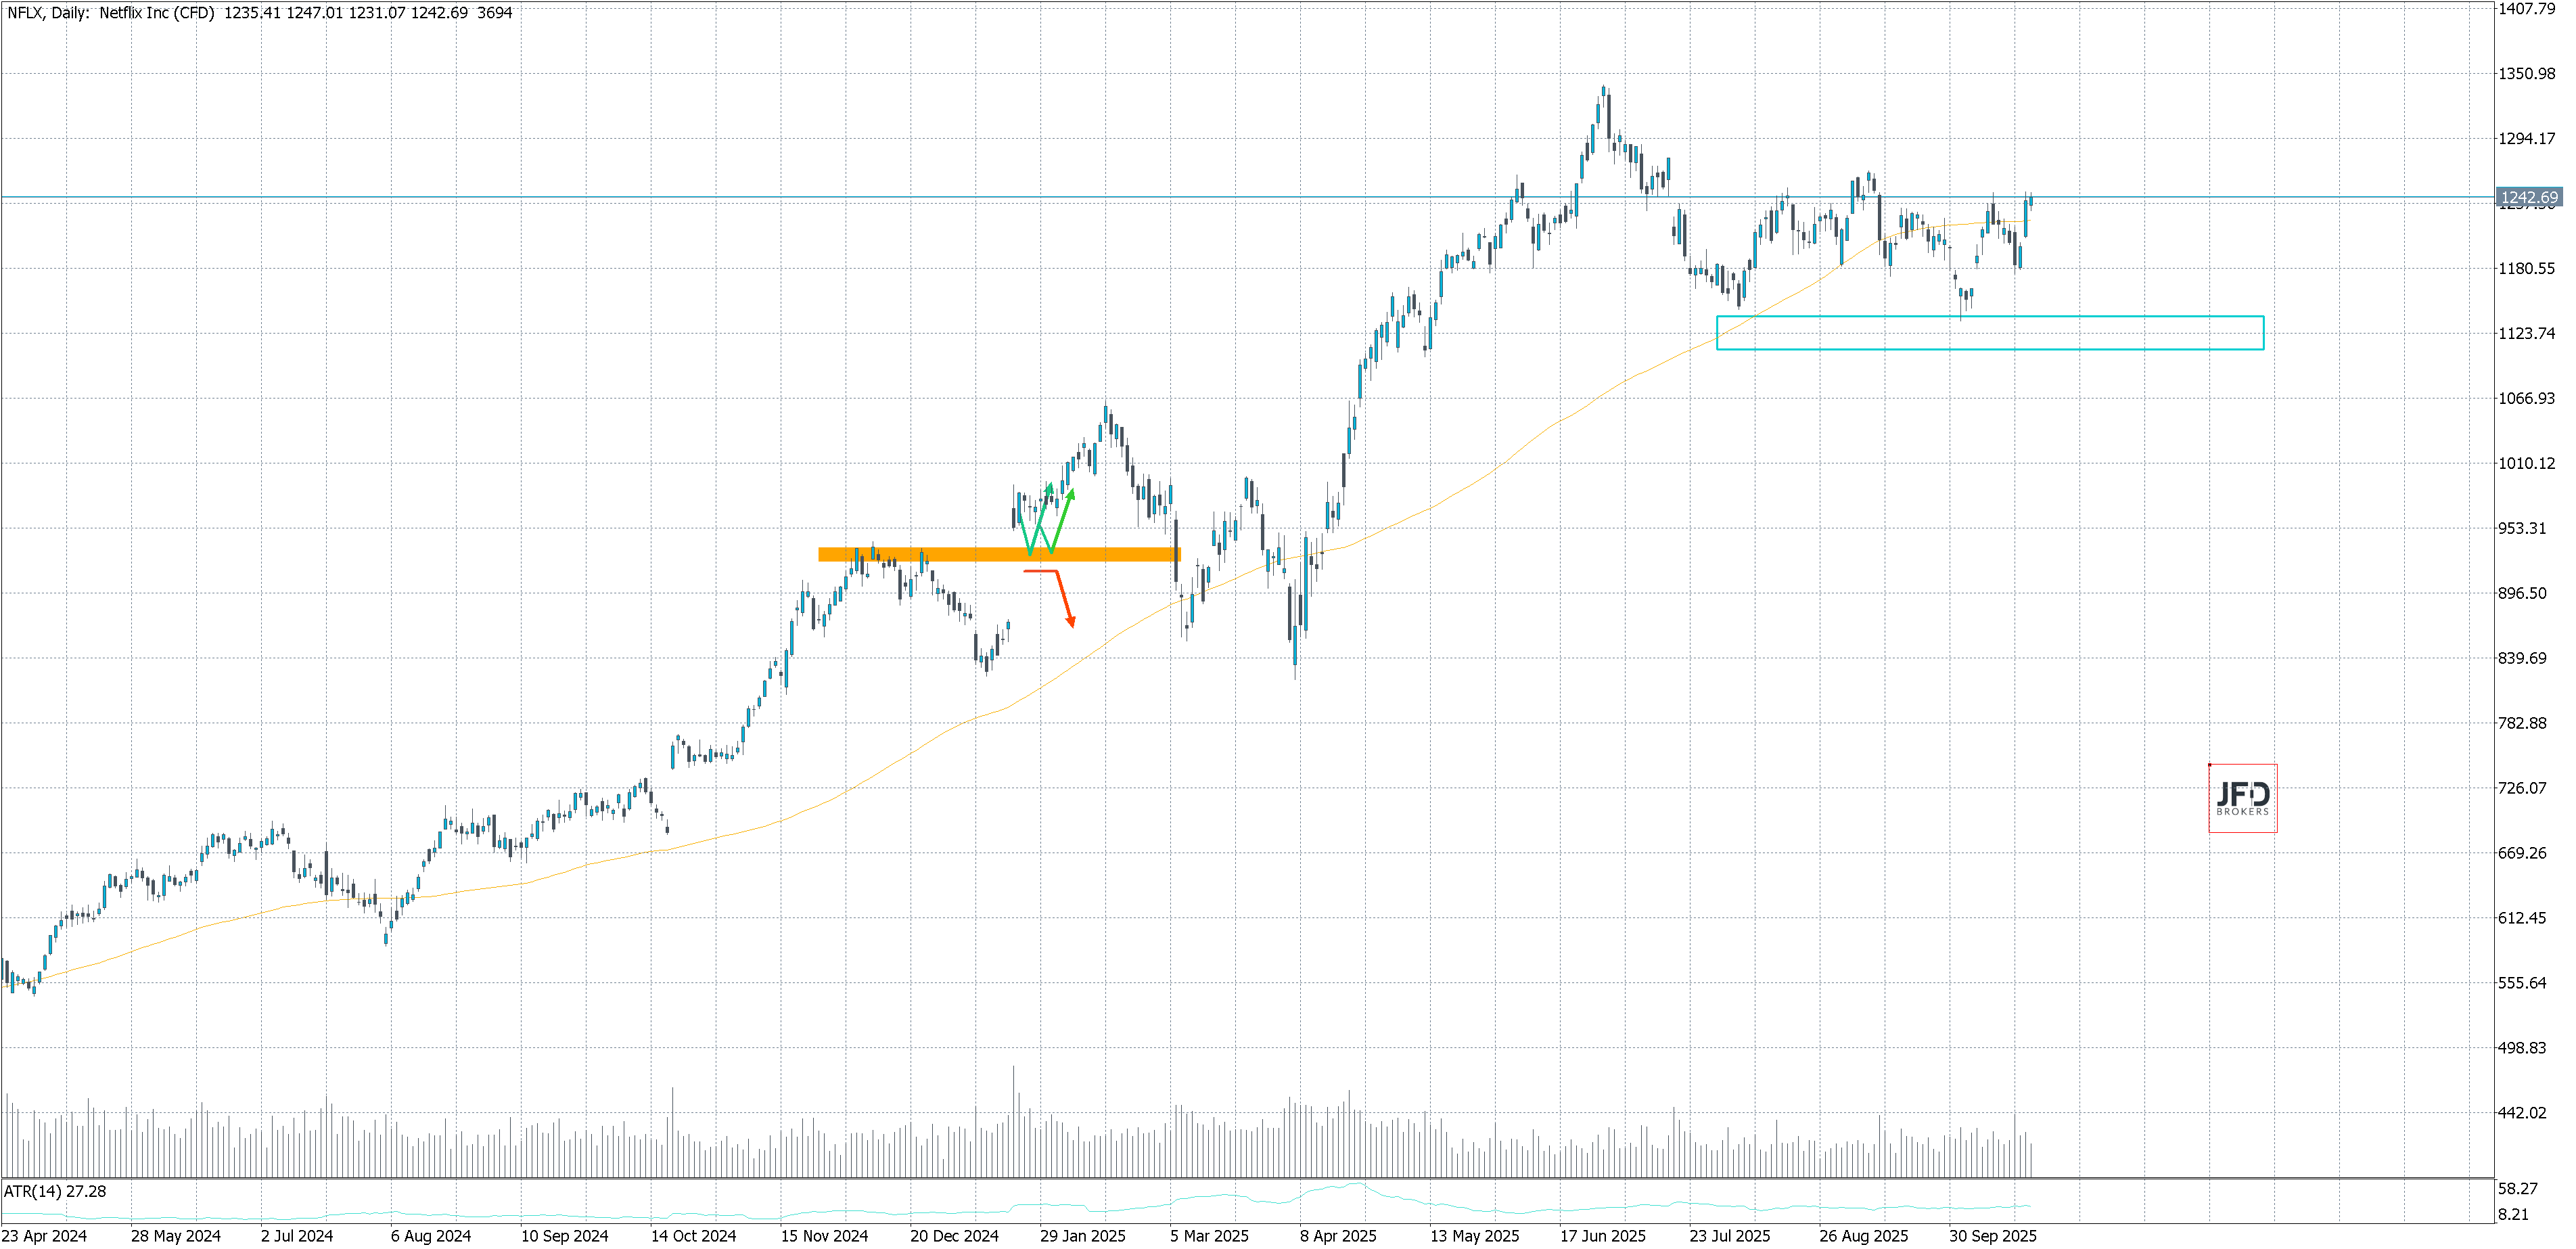Click the 17 Jun 2025 date label
Viewport: 2576px width, 1249px height.
click(x=1603, y=1236)
